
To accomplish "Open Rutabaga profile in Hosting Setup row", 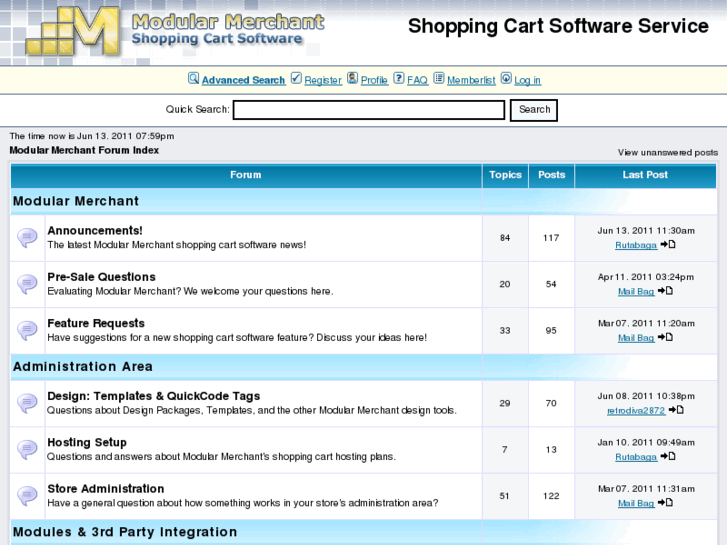I will (636, 457).
